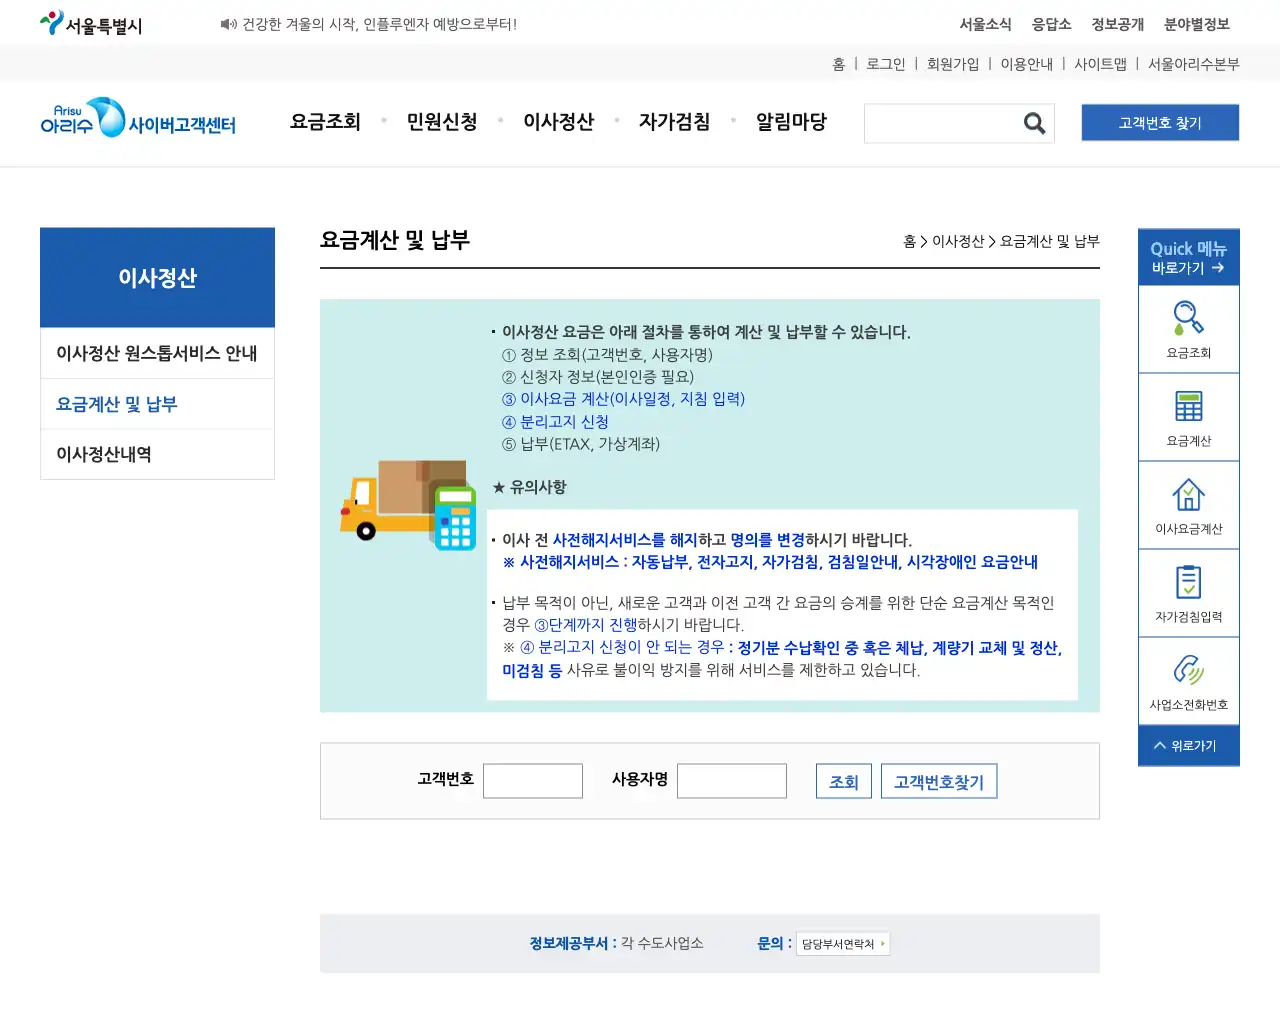Open the 민원신청 menu
The height and width of the screenshot is (1024, 1280).
click(443, 121)
